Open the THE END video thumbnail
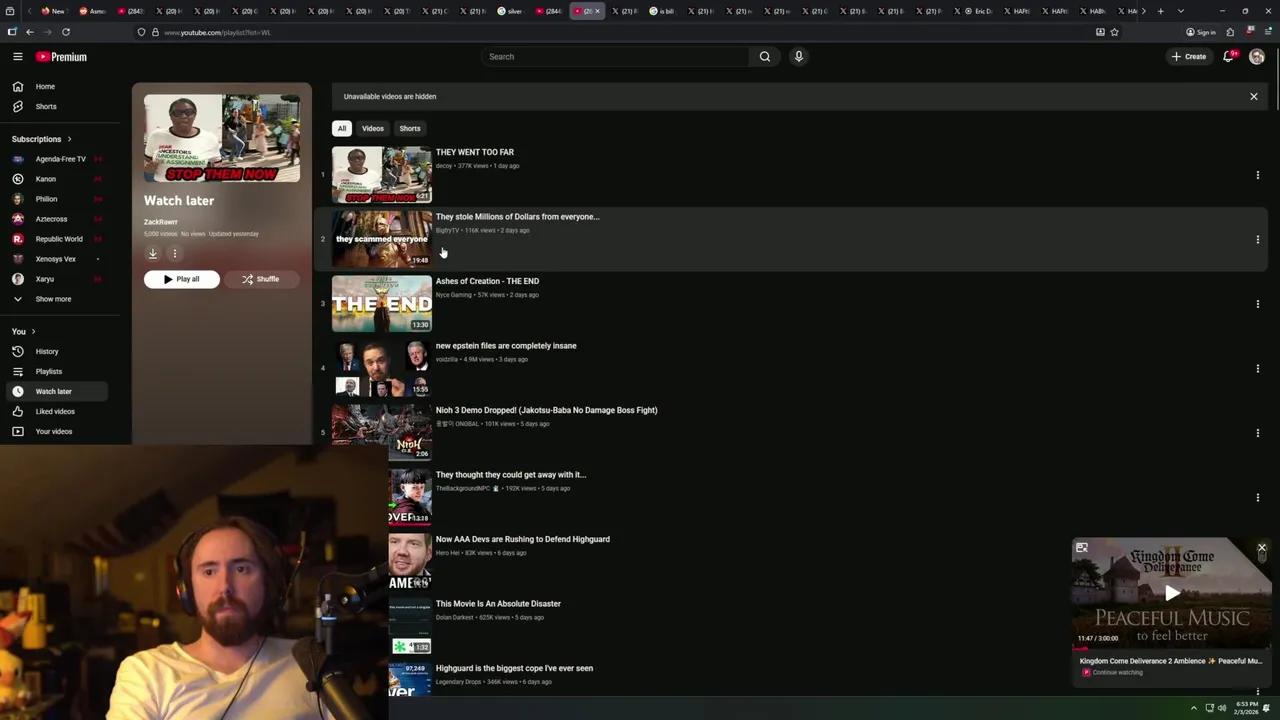1280x720 pixels. 382,304
